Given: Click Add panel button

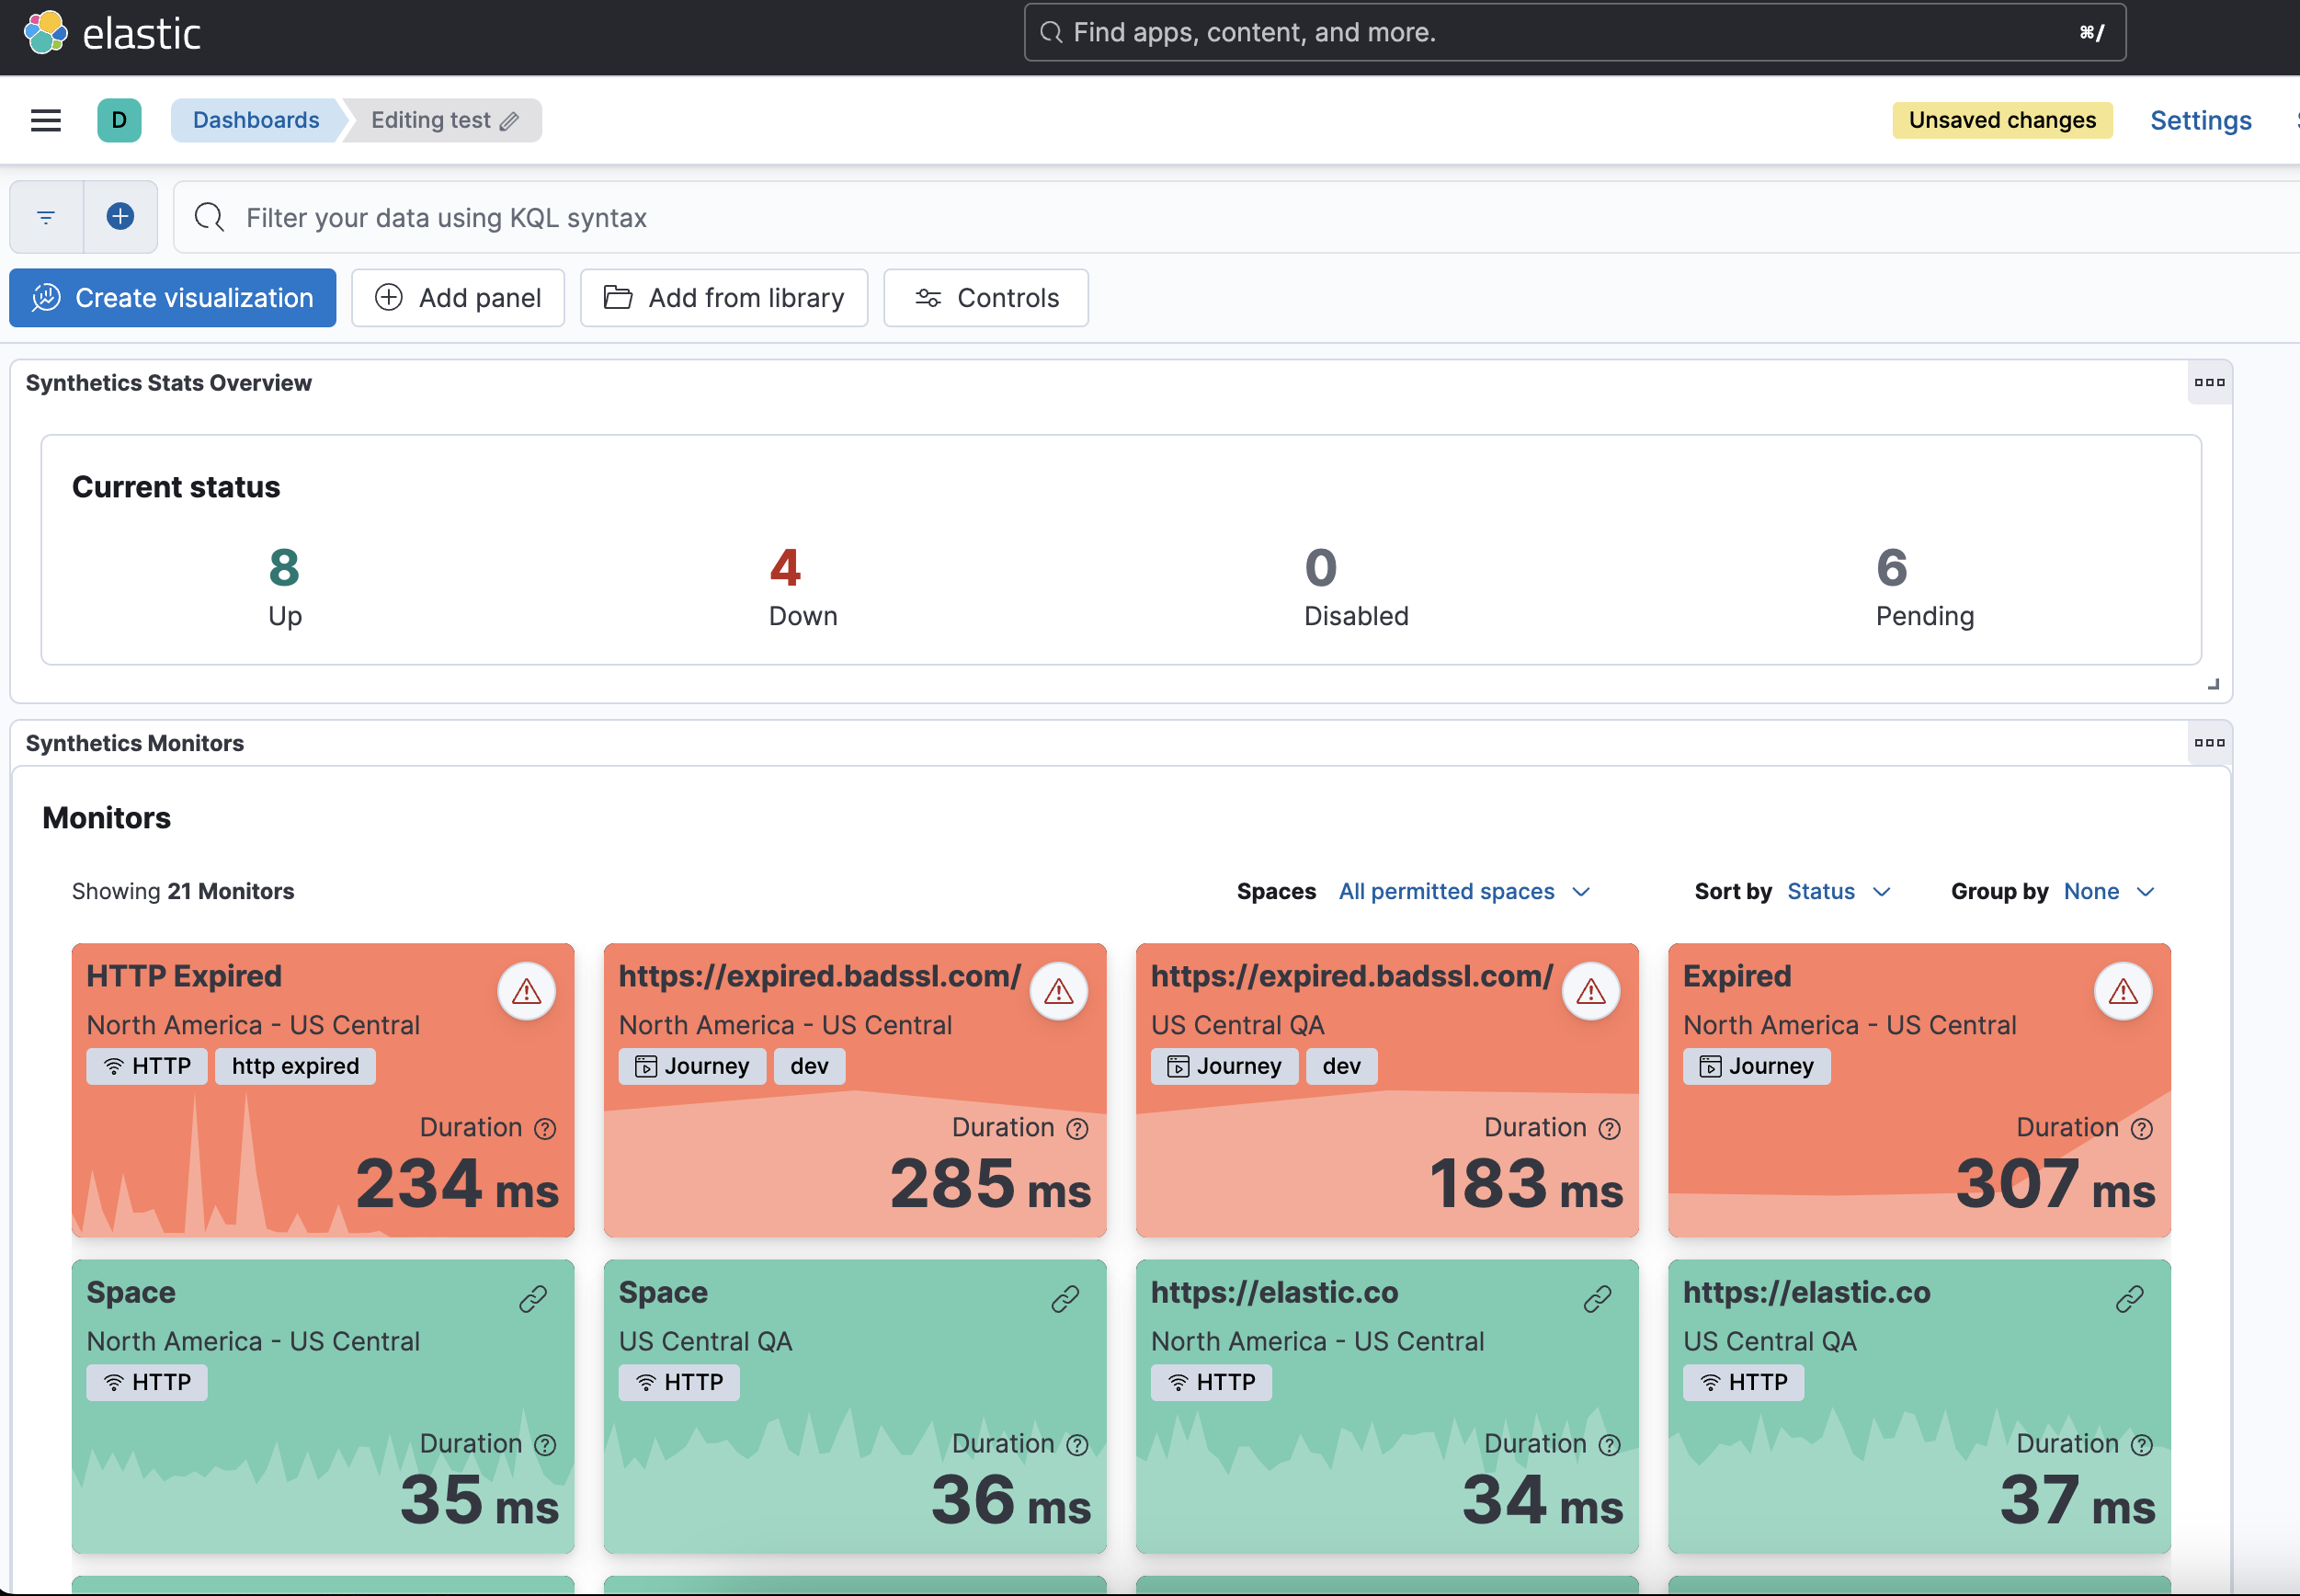Looking at the screenshot, I should (x=458, y=298).
